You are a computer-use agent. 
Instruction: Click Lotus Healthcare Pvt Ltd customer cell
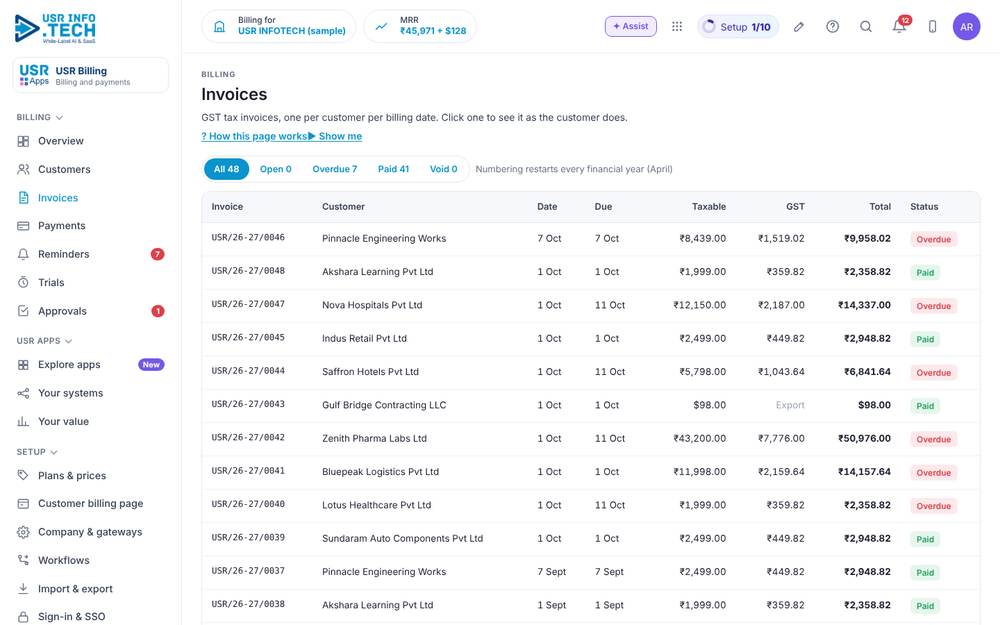click(376, 504)
